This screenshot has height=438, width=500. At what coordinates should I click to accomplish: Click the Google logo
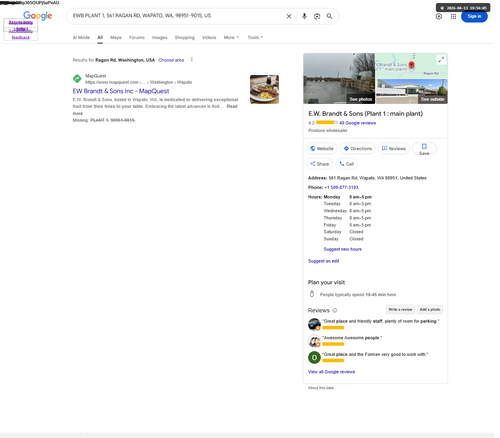pyautogui.click(x=38, y=15)
